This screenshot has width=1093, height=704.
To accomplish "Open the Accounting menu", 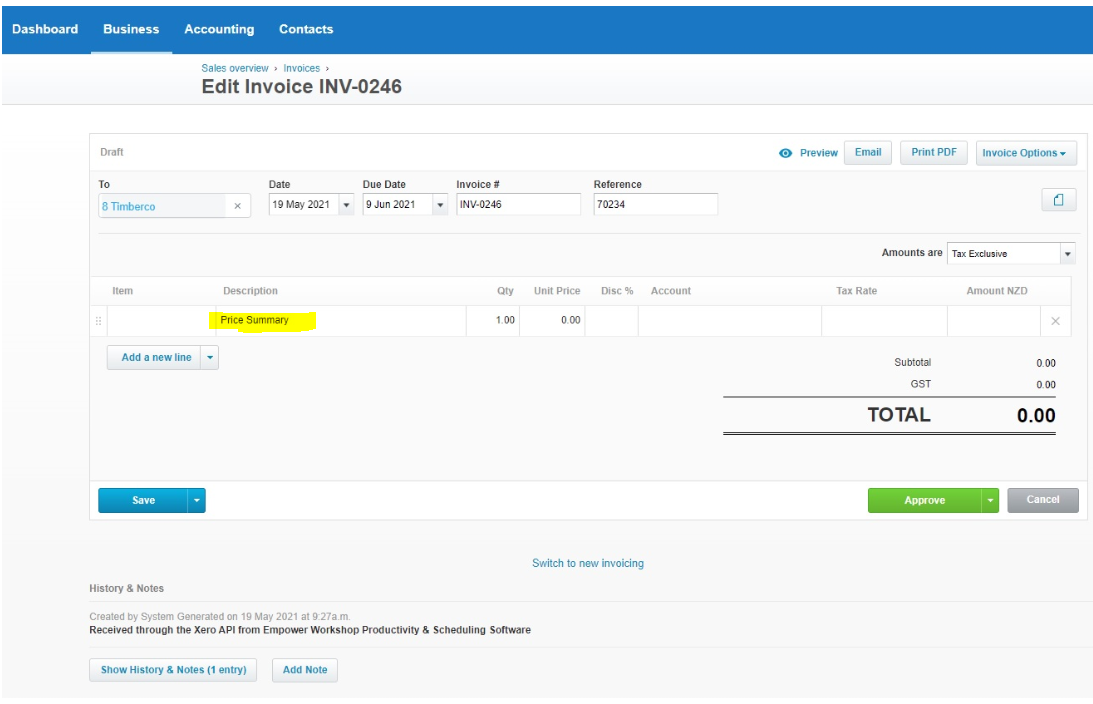I will (219, 29).
